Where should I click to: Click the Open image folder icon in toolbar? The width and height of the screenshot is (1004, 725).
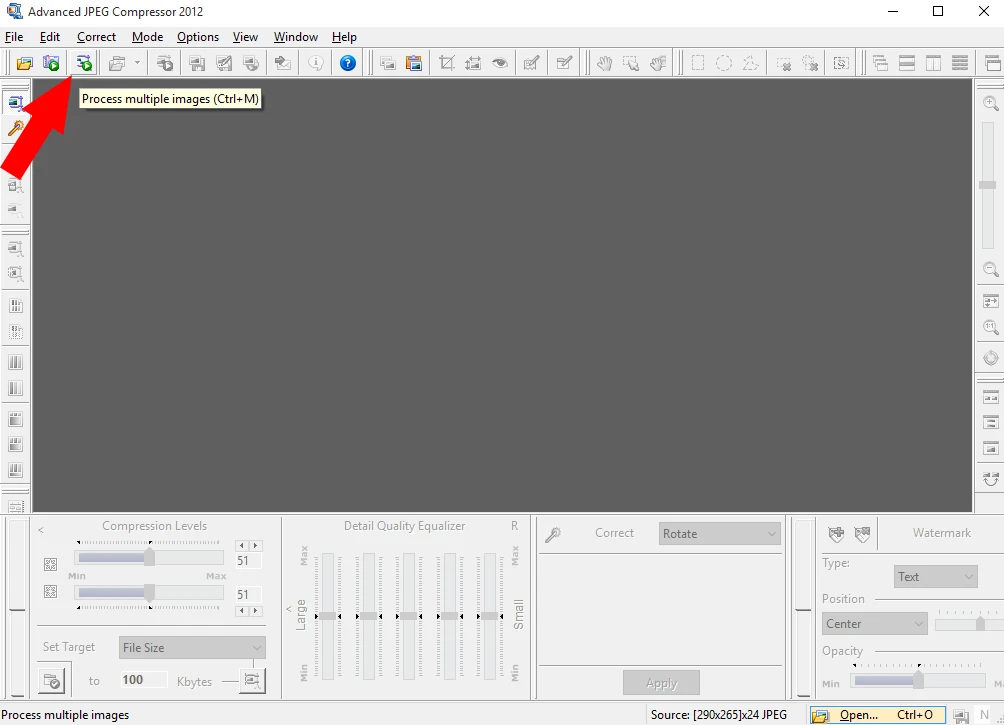pyautogui.click(x=24, y=63)
